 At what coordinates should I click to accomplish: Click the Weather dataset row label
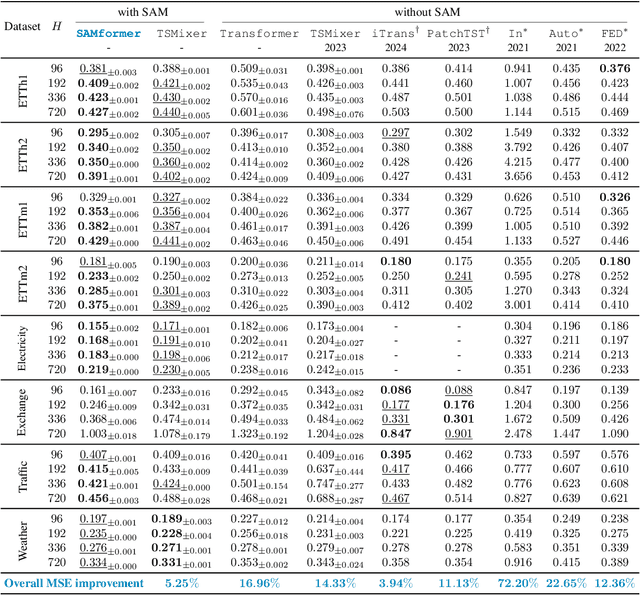pyautogui.click(x=23, y=540)
